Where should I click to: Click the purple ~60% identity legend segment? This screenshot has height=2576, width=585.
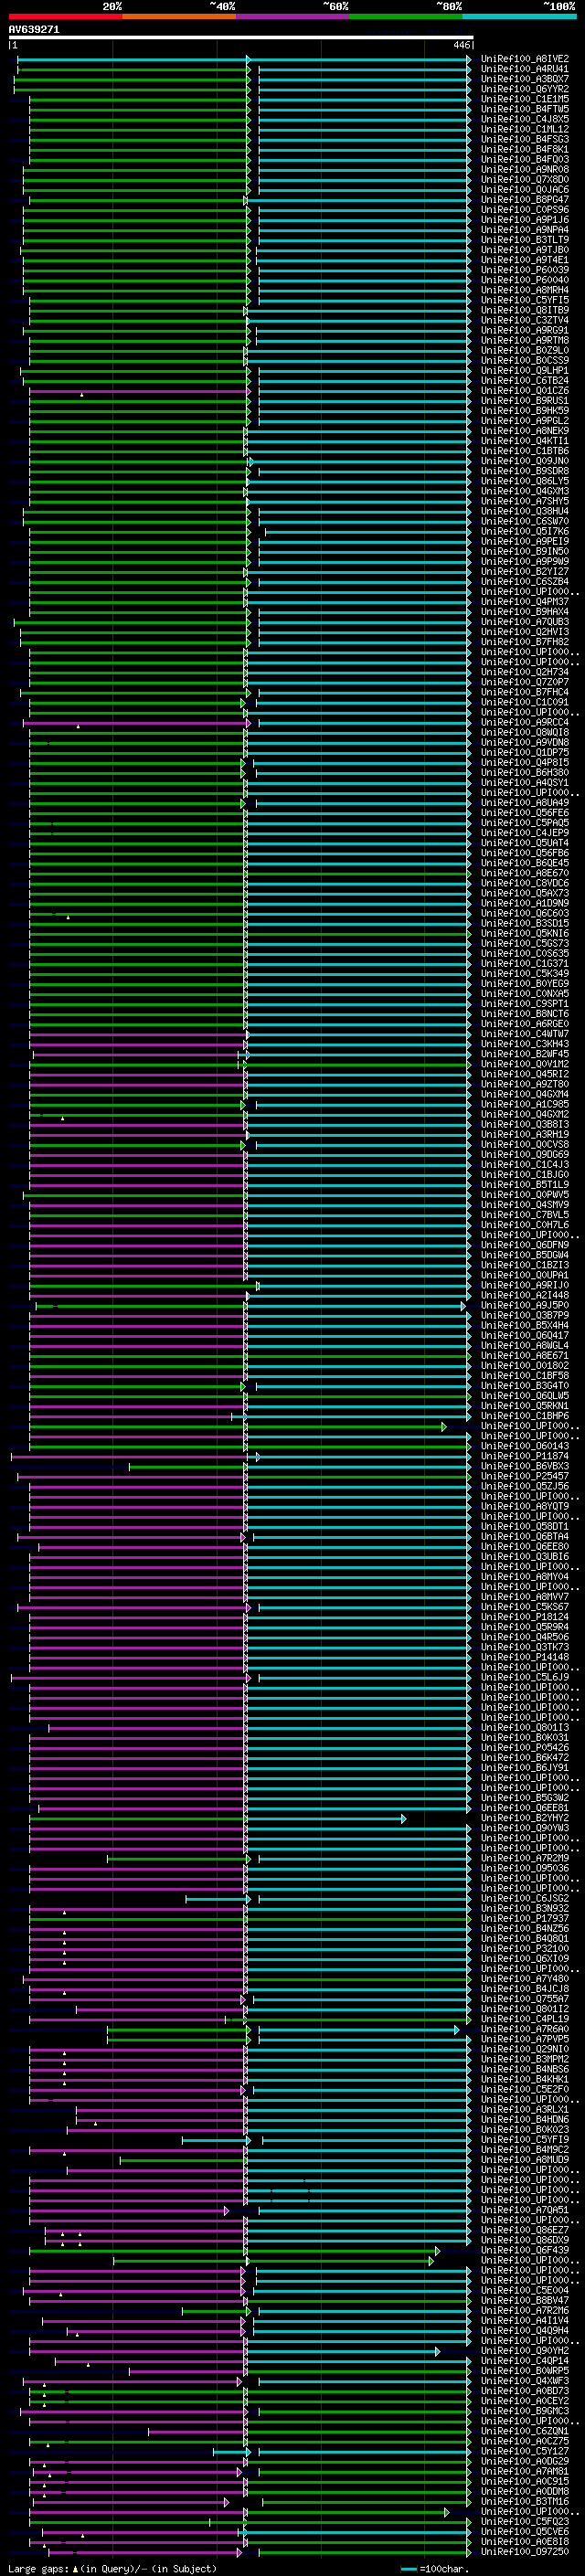(x=292, y=16)
